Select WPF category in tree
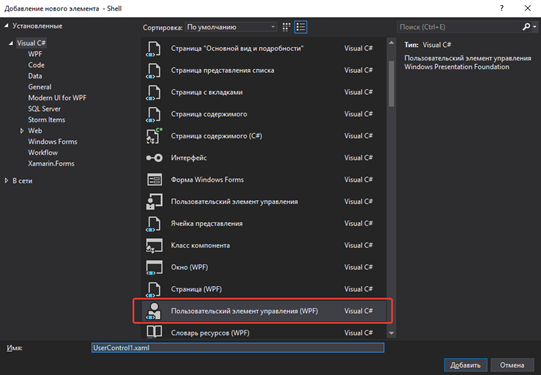 pyautogui.click(x=35, y=54)
